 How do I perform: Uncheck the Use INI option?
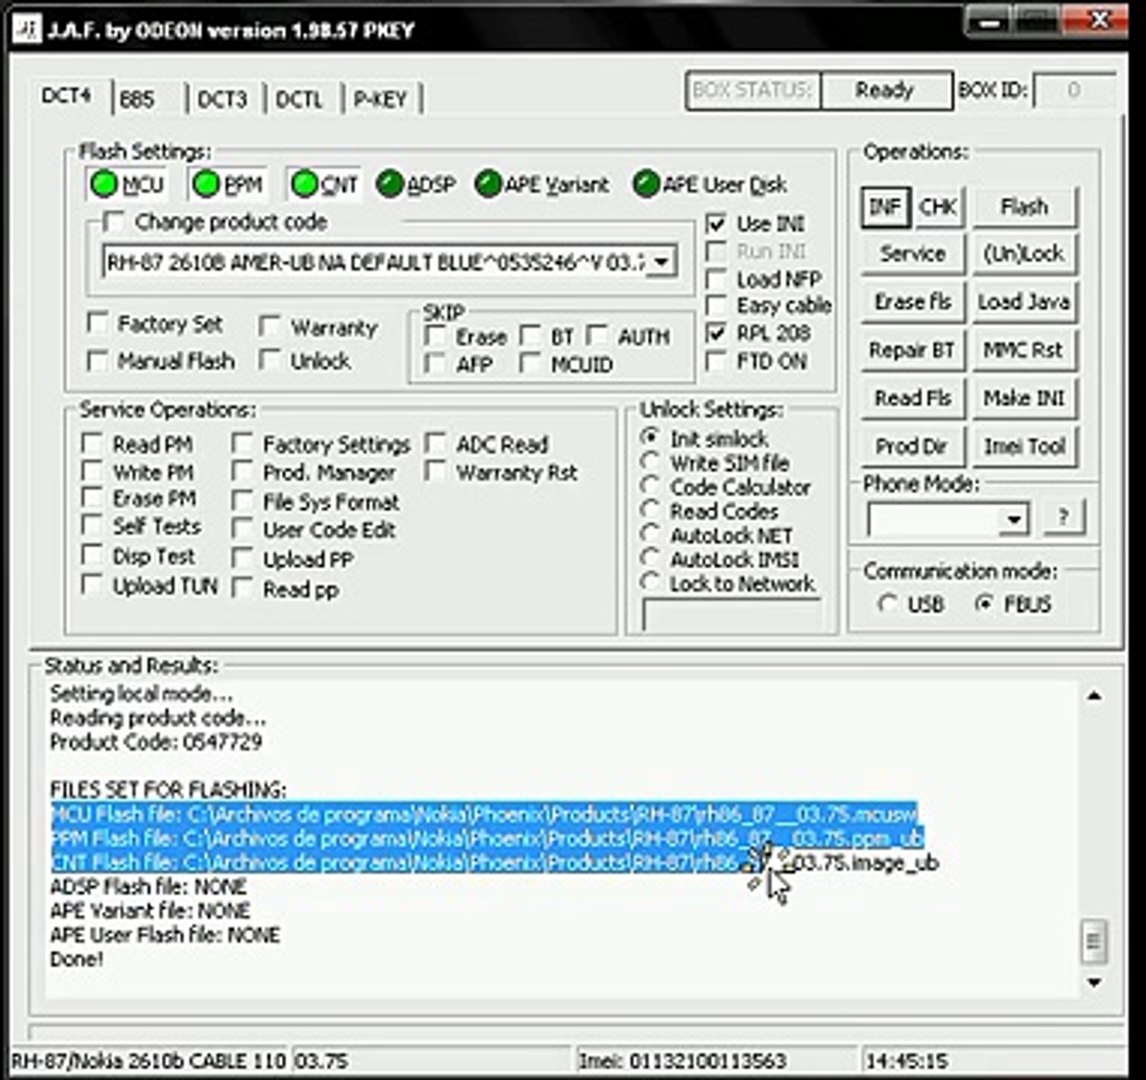(x=716, y=224)
